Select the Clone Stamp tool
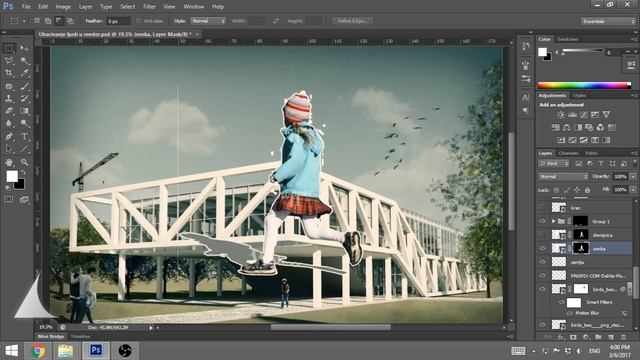 pos(9,98)
